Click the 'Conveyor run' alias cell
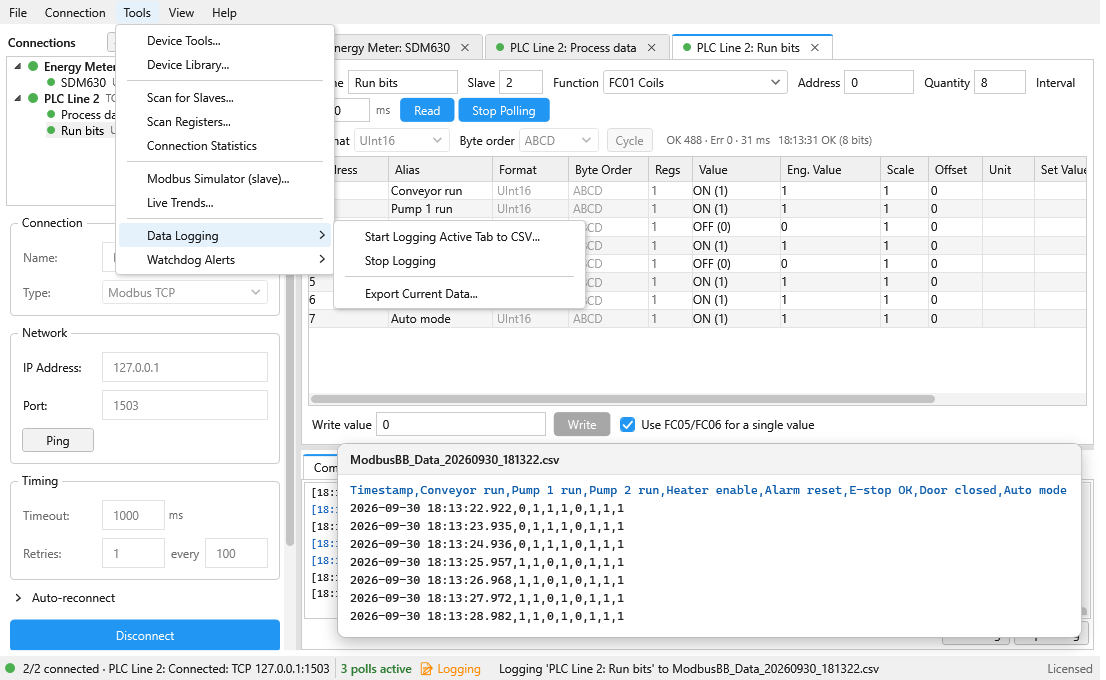Viewport: 1106px width, 680px height. click(x=440, y=190)
